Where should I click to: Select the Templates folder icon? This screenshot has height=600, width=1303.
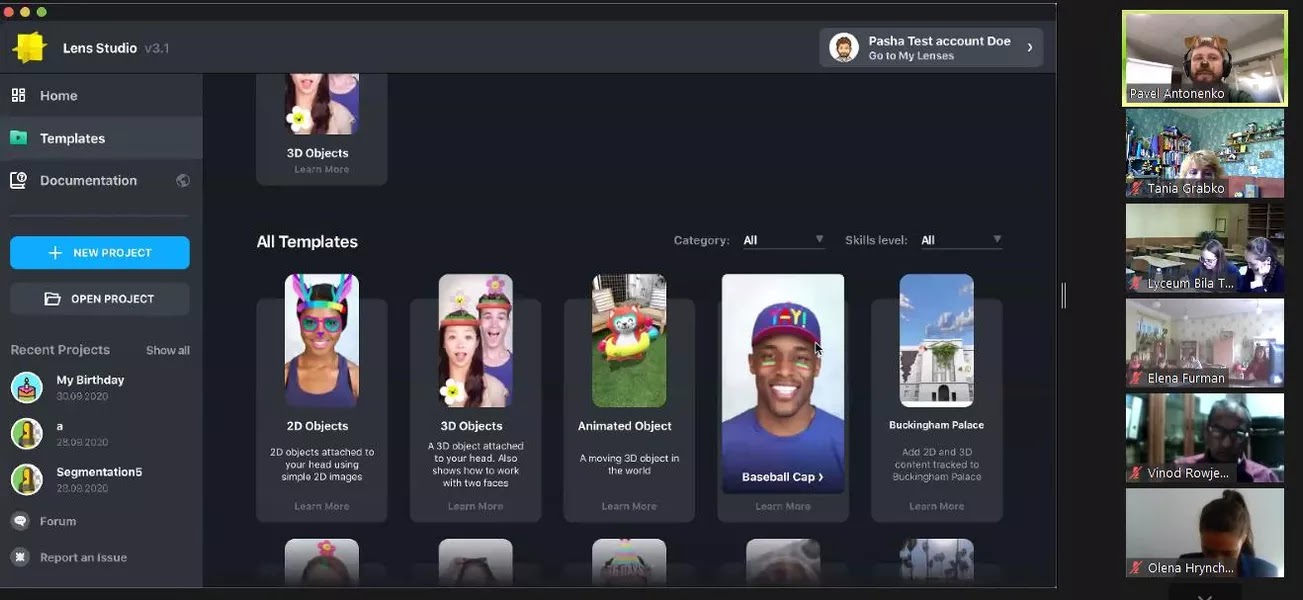click(18, 138)
